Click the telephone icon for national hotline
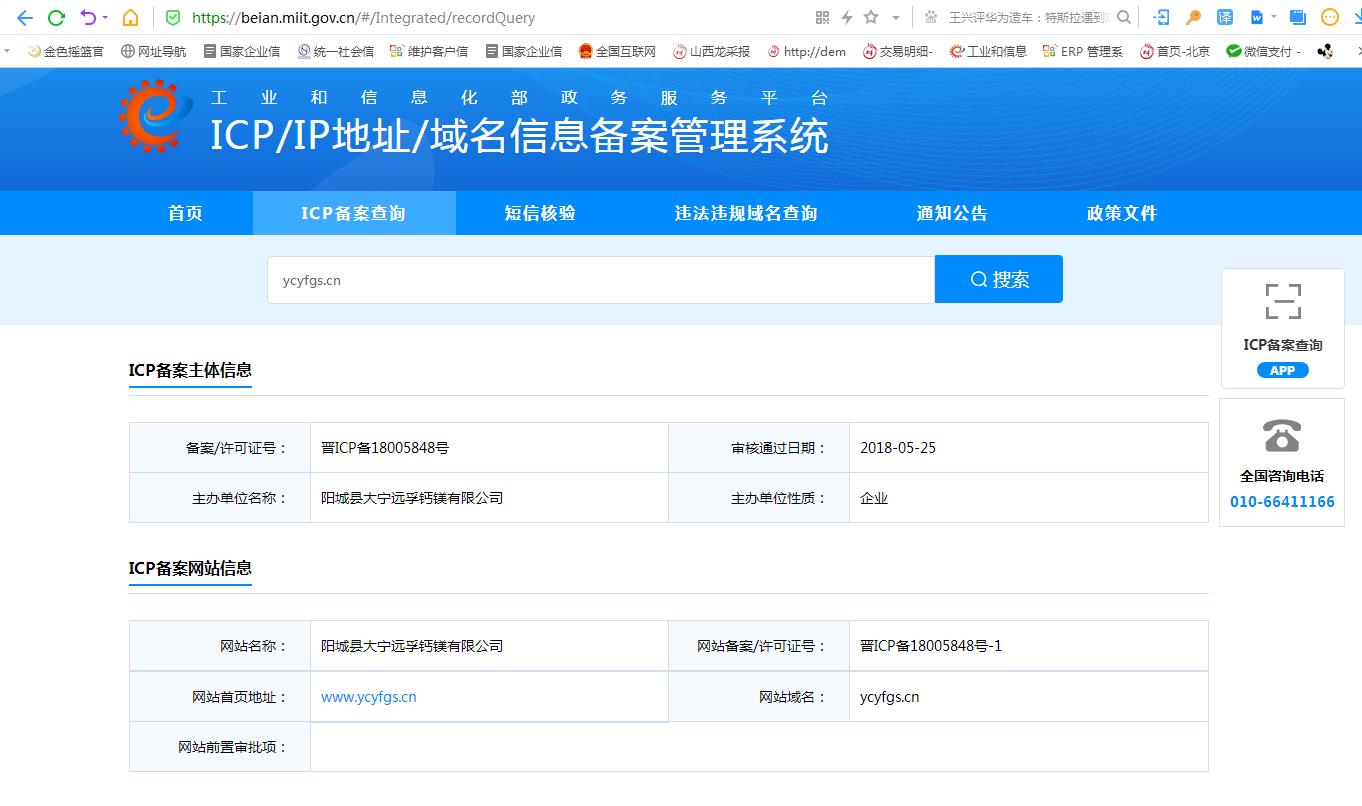This screenshot has height=806, width=1362. pos(1282,436)
